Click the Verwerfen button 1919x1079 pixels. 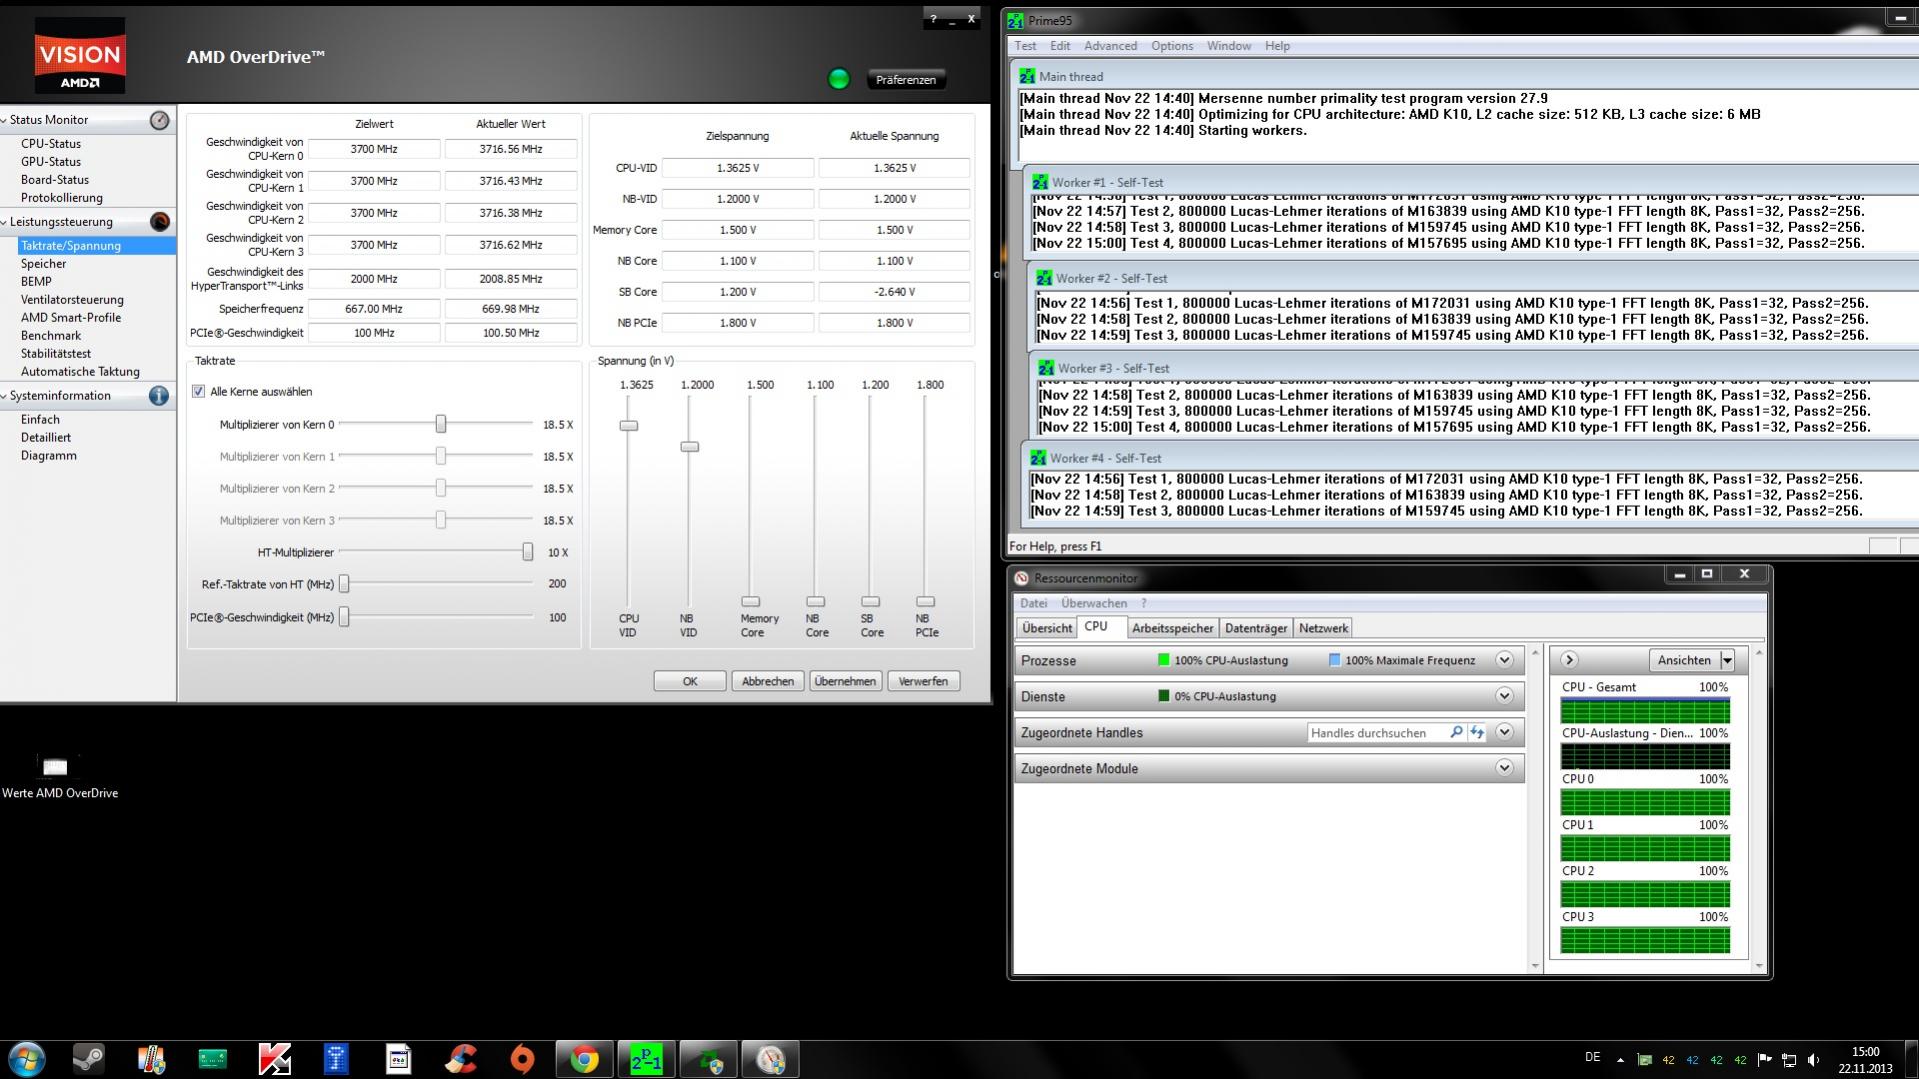[923, 681]
